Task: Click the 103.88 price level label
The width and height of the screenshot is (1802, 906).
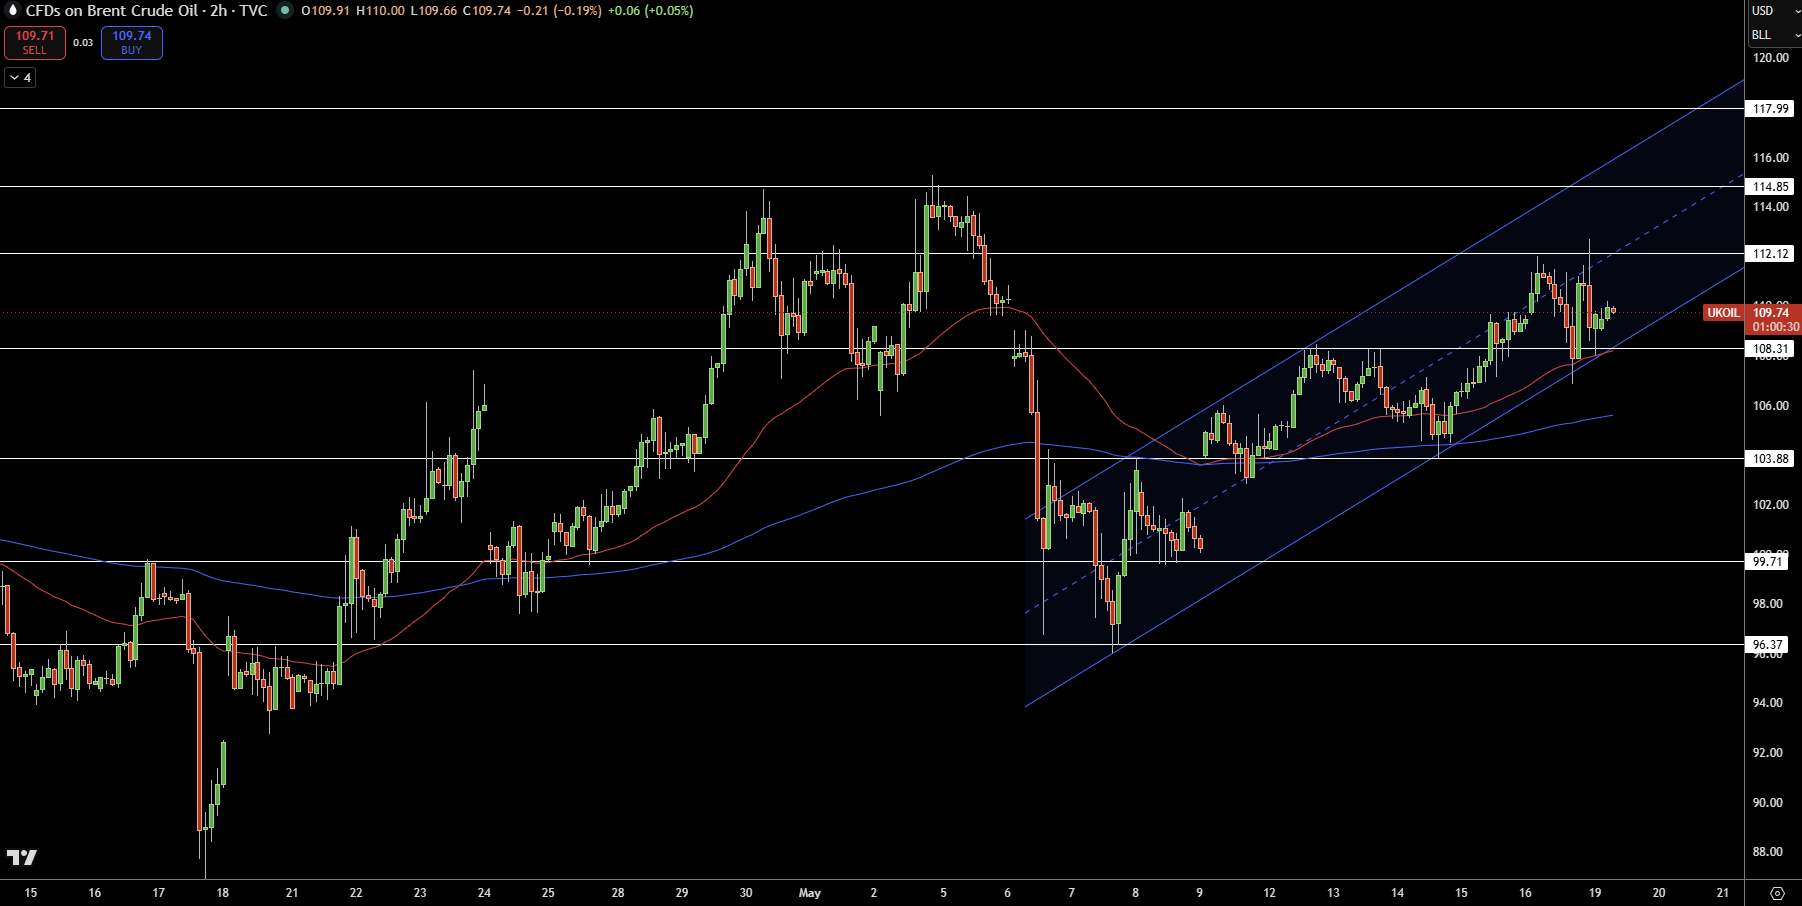Action: 1771,459
